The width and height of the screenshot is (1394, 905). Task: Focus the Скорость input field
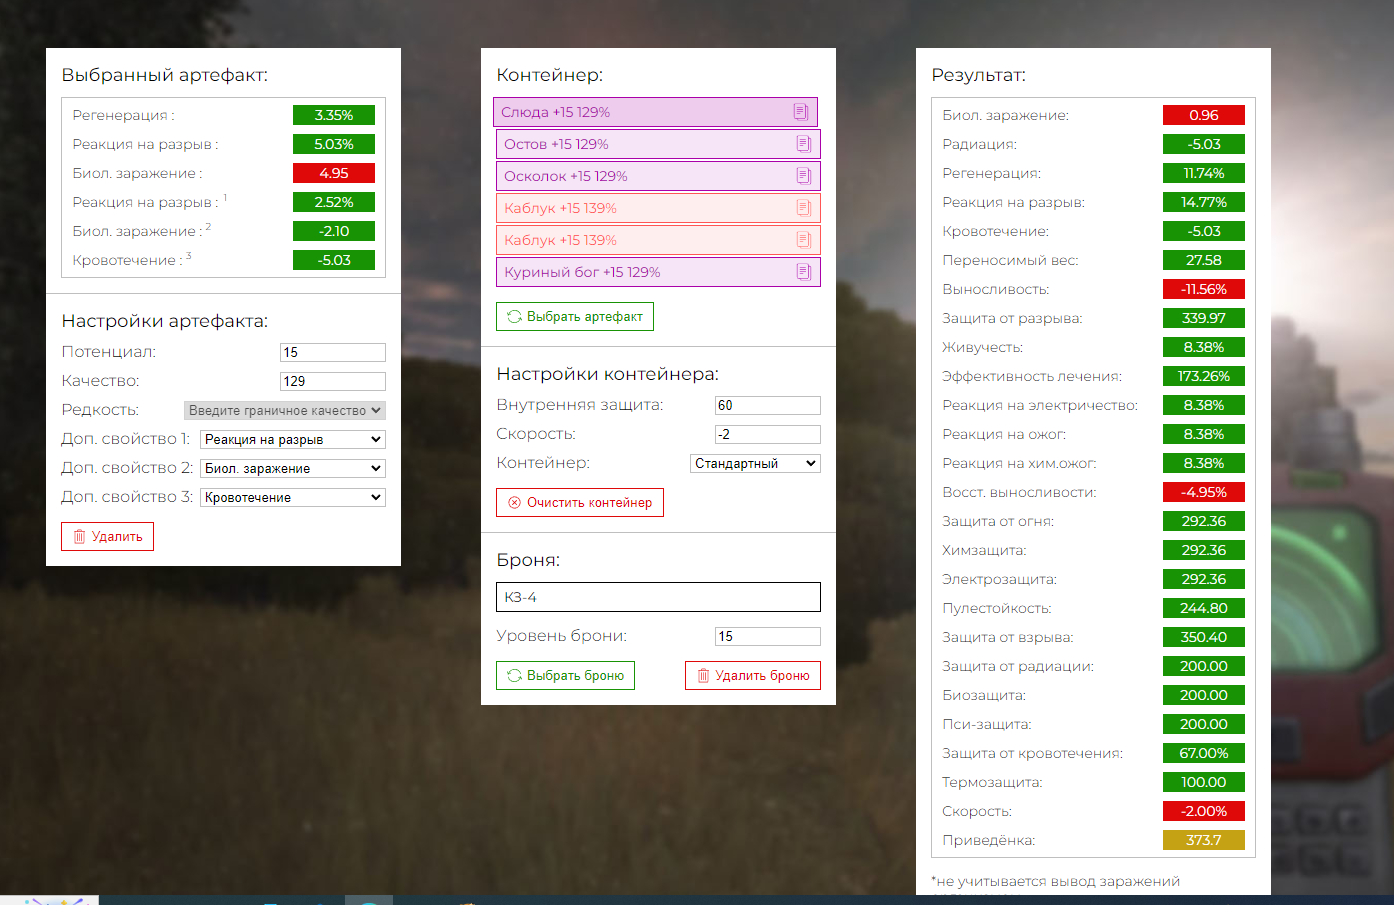pos(768,434)
